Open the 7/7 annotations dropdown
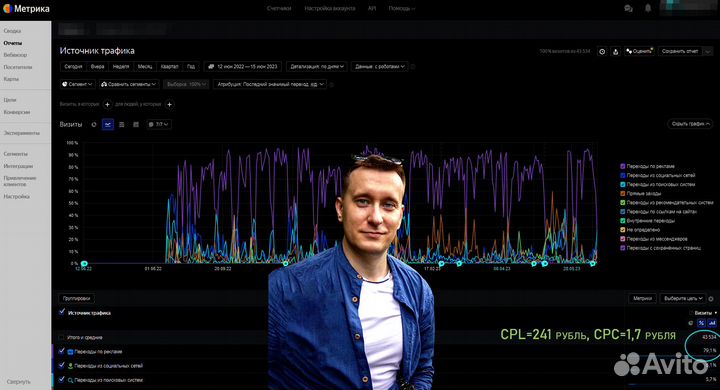 point(158,124)
